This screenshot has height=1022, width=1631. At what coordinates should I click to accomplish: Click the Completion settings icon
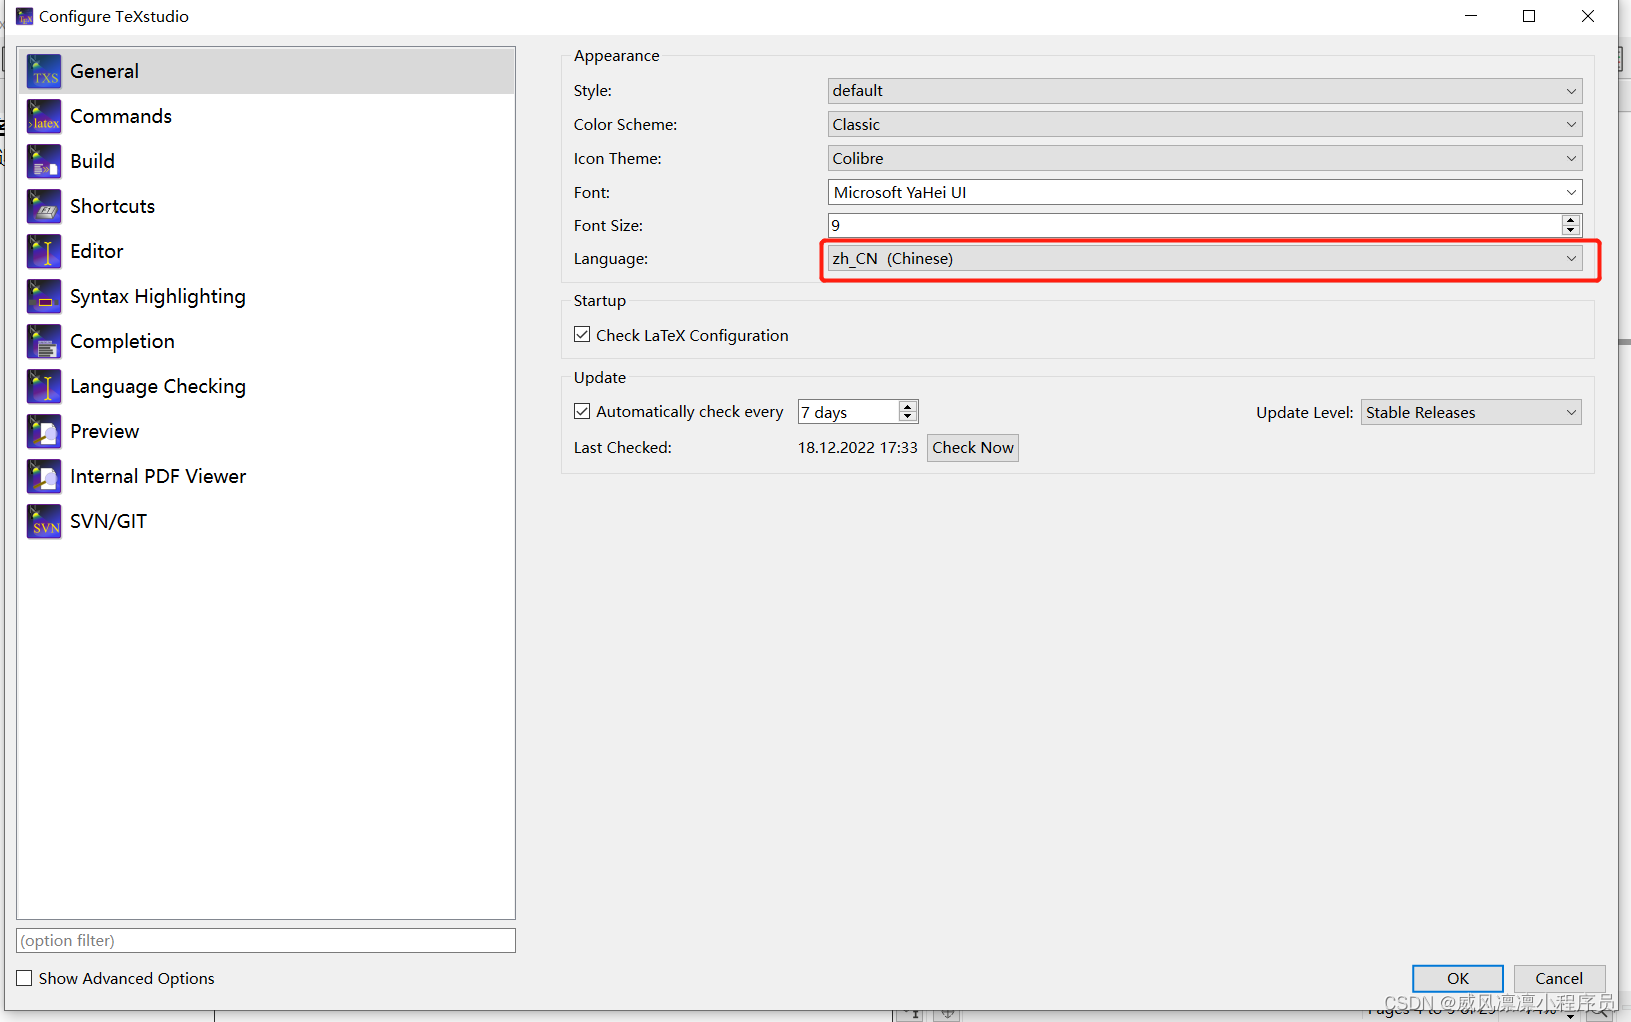44,341
